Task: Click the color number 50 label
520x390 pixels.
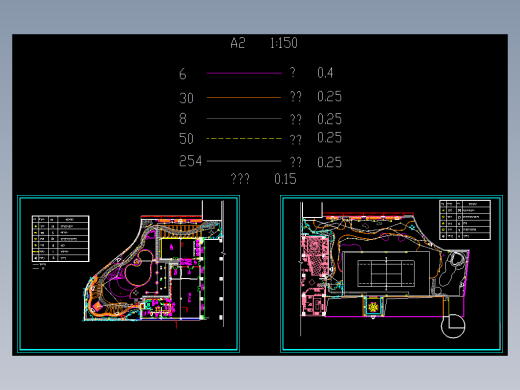Action: pos(186,139)
